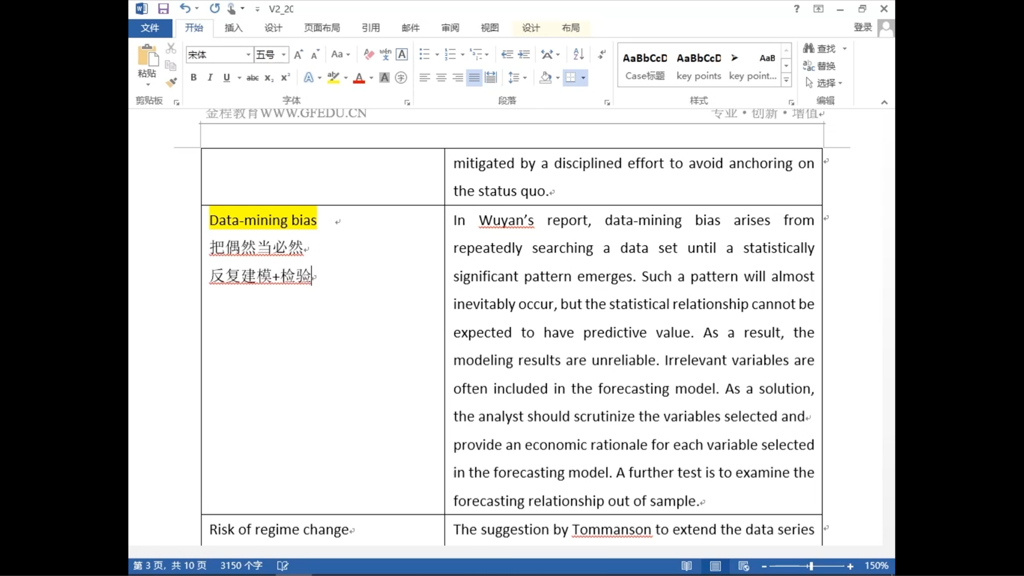
Task: Expand the styles gallery more arrow
Action: pyautogui.click(x=787, y=80)
